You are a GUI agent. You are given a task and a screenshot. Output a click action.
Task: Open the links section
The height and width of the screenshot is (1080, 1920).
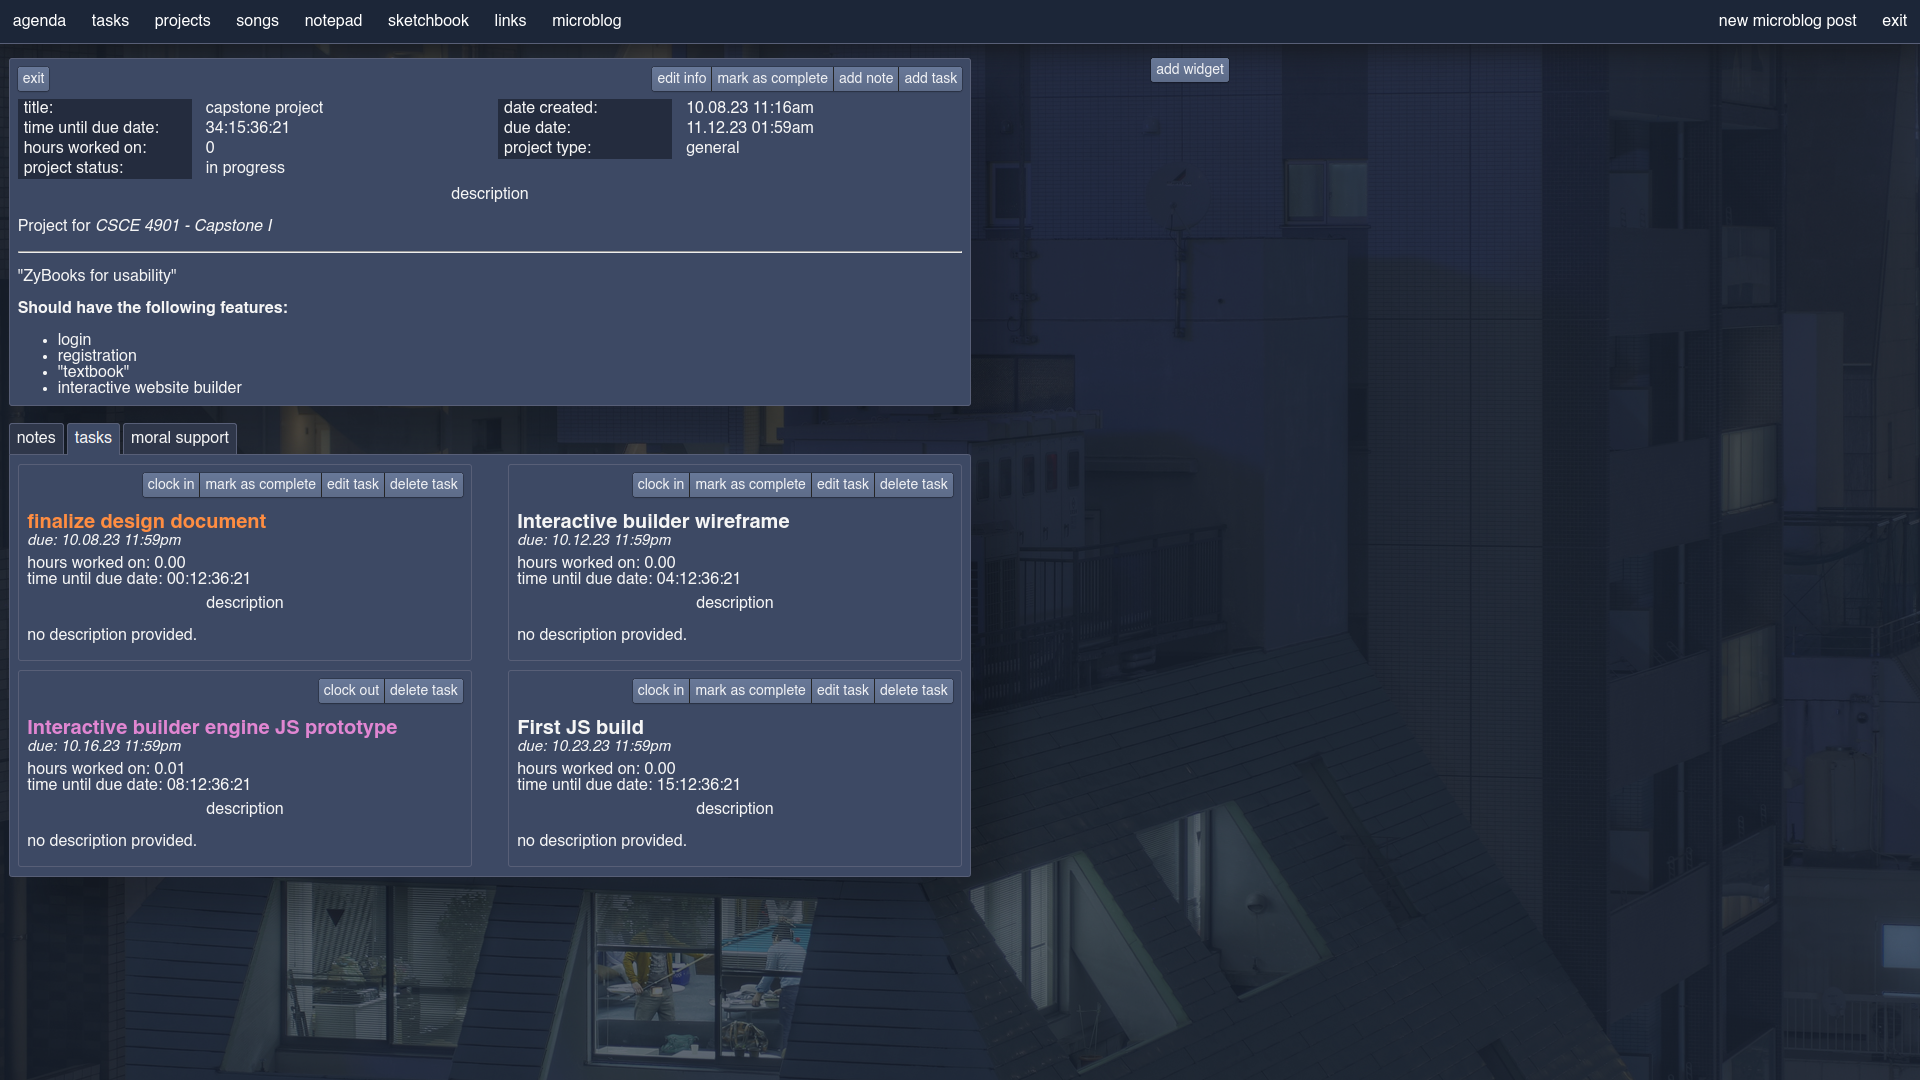pos(510,21)
